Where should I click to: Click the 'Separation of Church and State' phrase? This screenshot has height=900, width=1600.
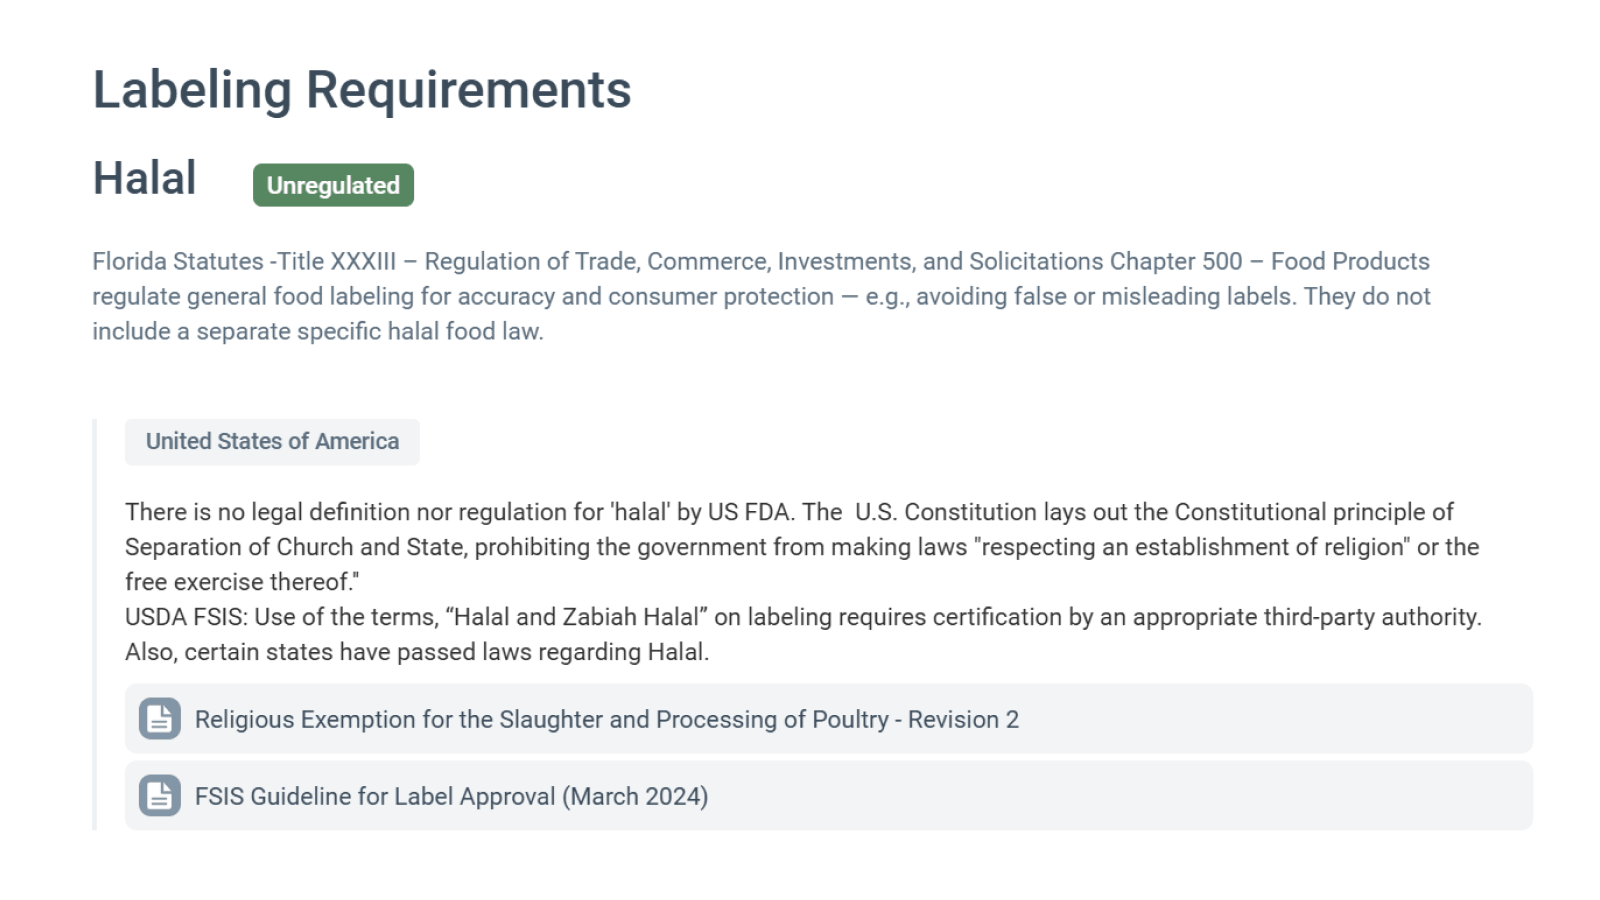(x=294, y=547)
